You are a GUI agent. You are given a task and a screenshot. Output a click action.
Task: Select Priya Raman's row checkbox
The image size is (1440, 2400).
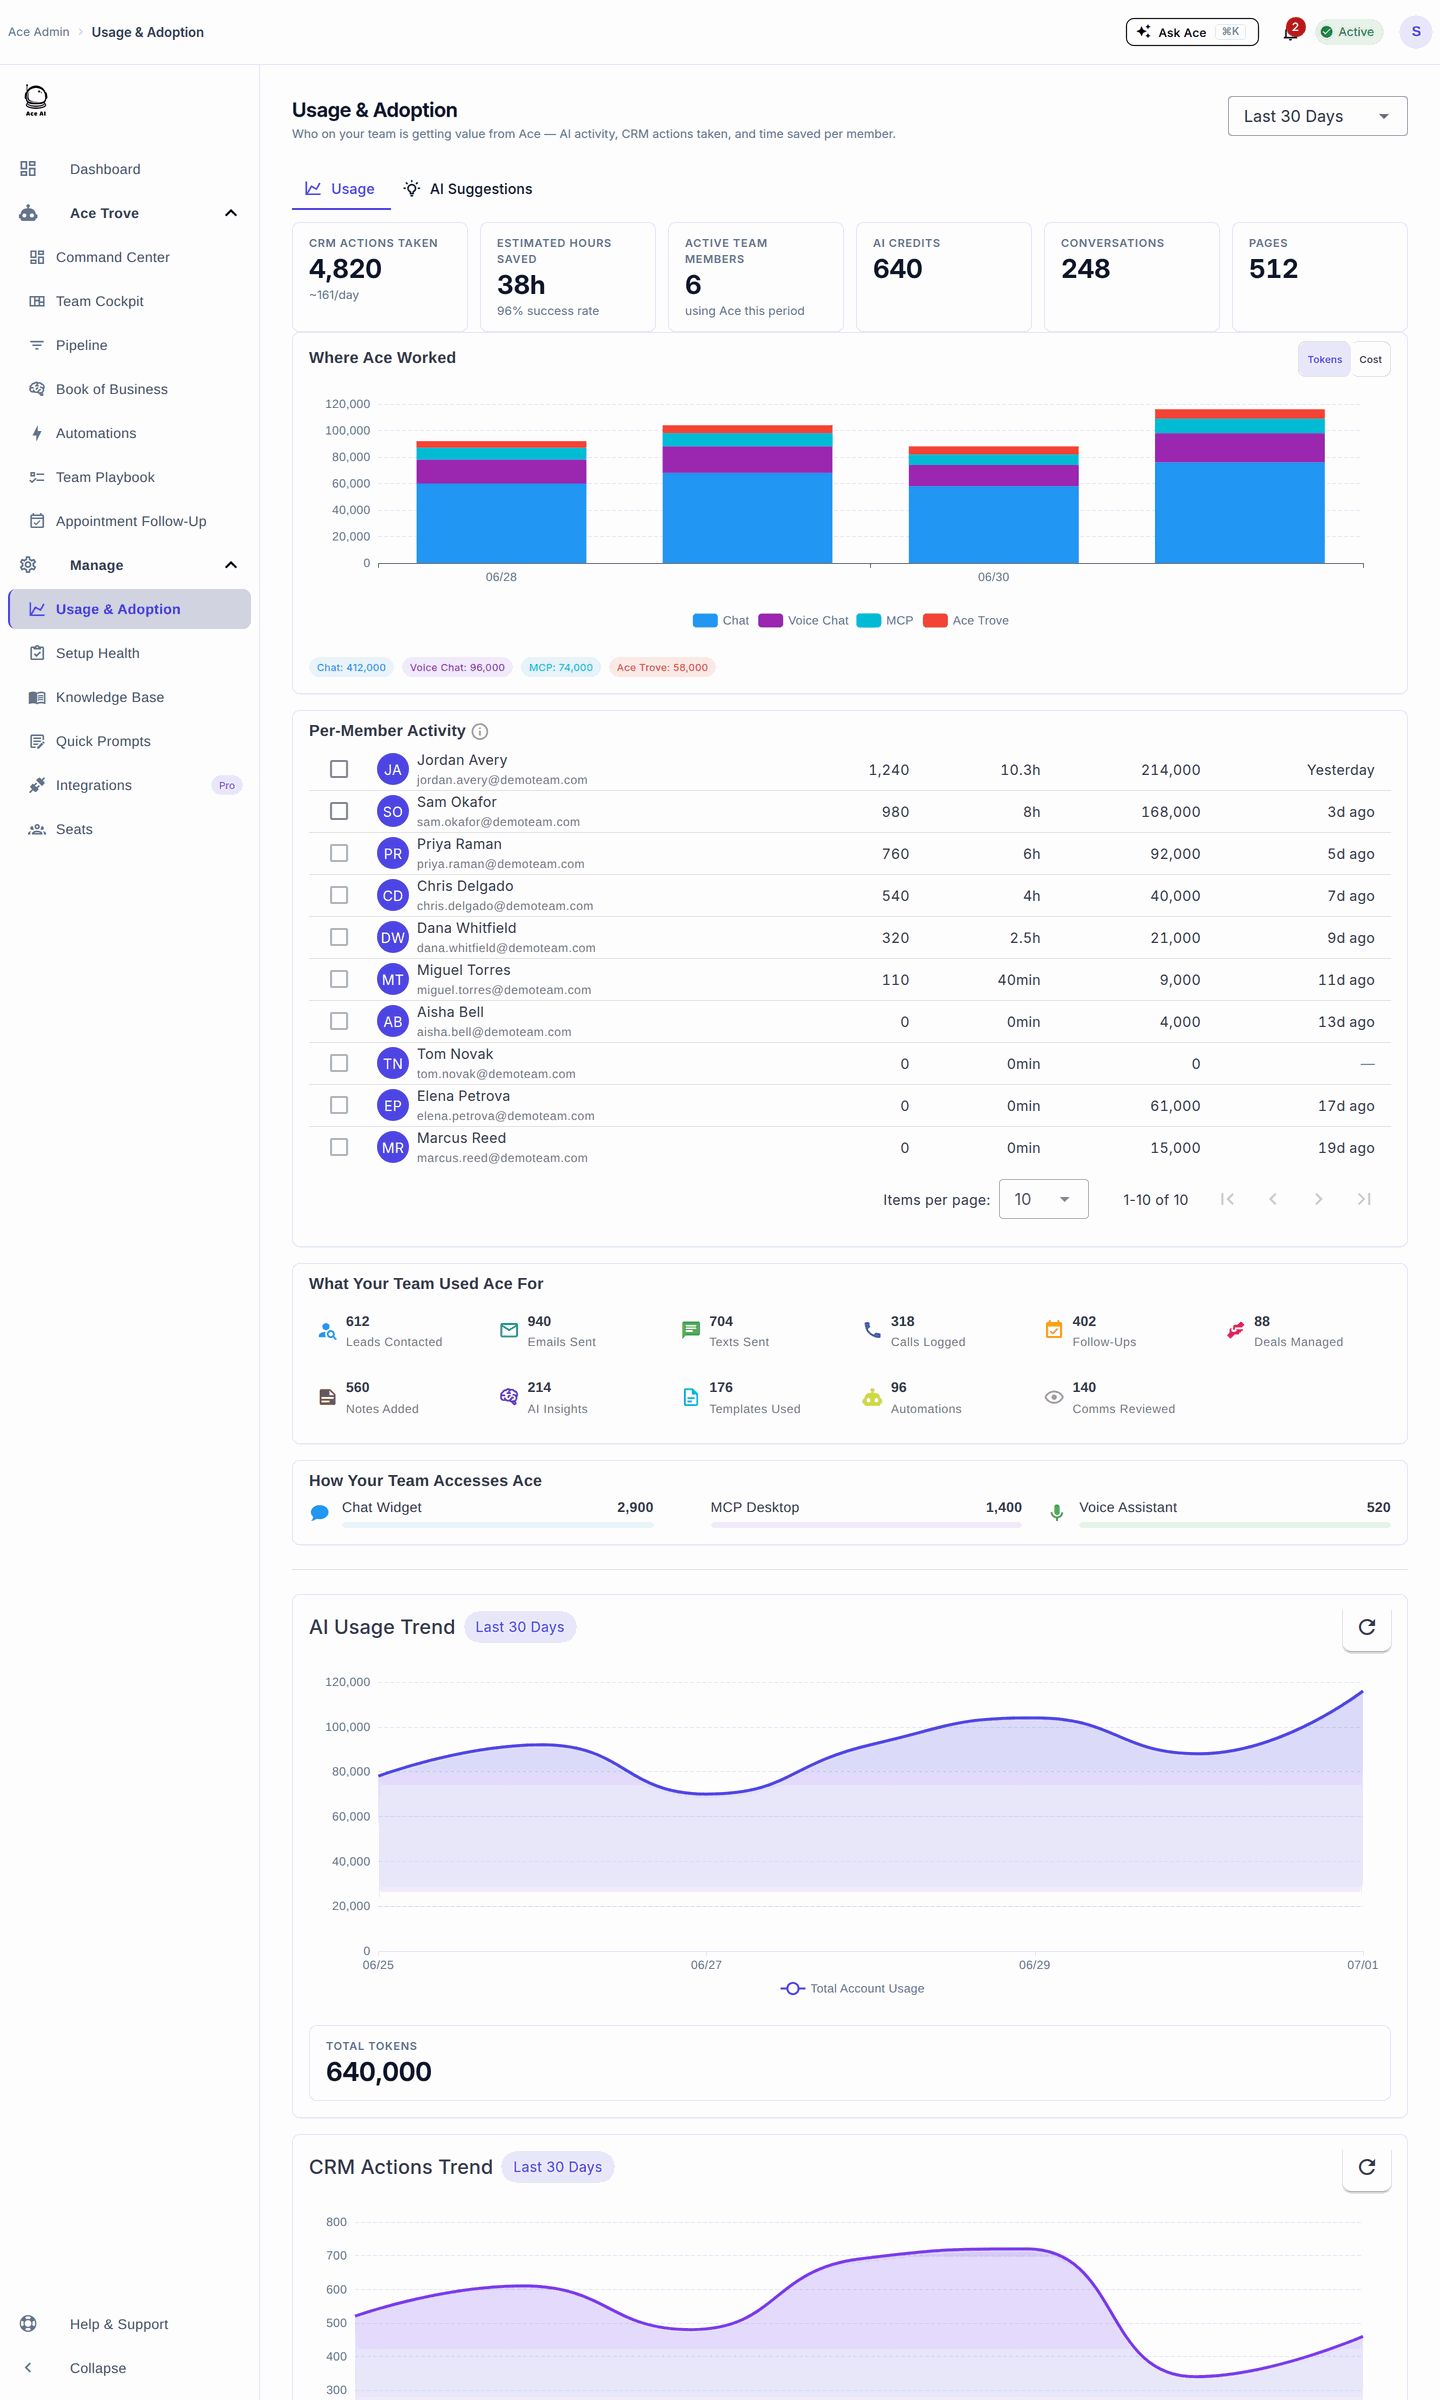(x=339, y=853)
